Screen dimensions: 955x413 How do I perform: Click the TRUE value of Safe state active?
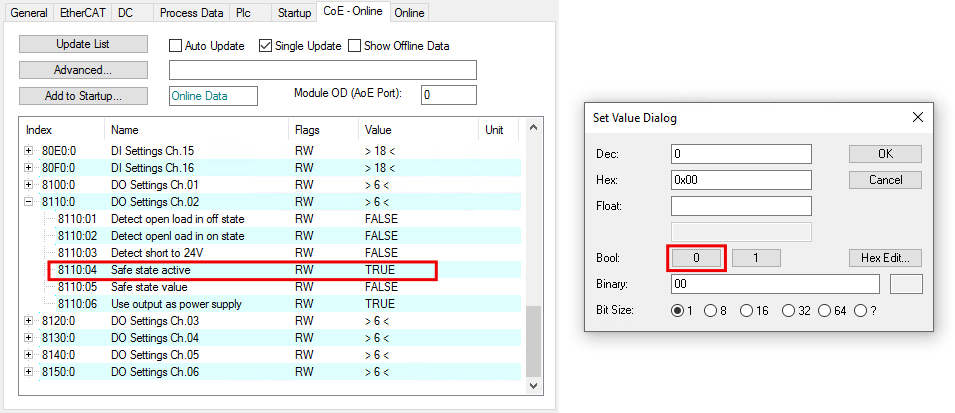[x=380, y=270]
